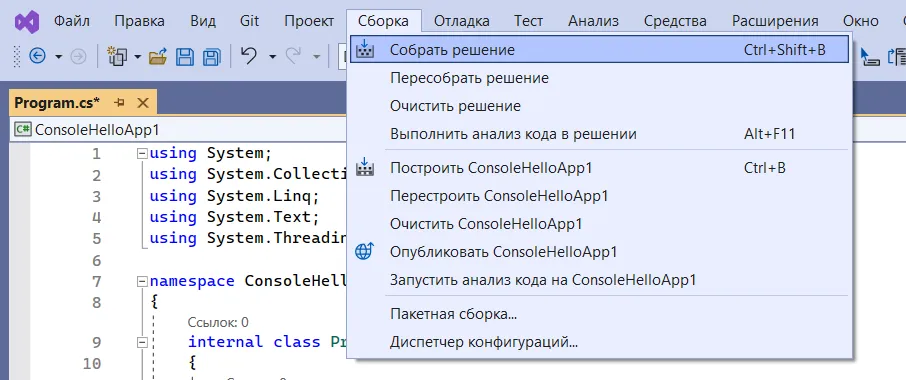Open the undo history dropdown arrow
Viewport: 906px width, 380px height.
pyautogui.click(x=272, y=57)
